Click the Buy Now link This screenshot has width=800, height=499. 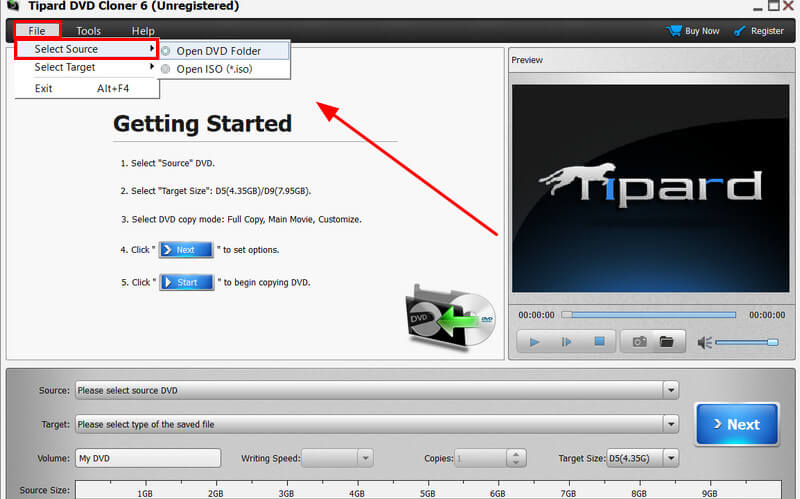click(x=702, y=31)
